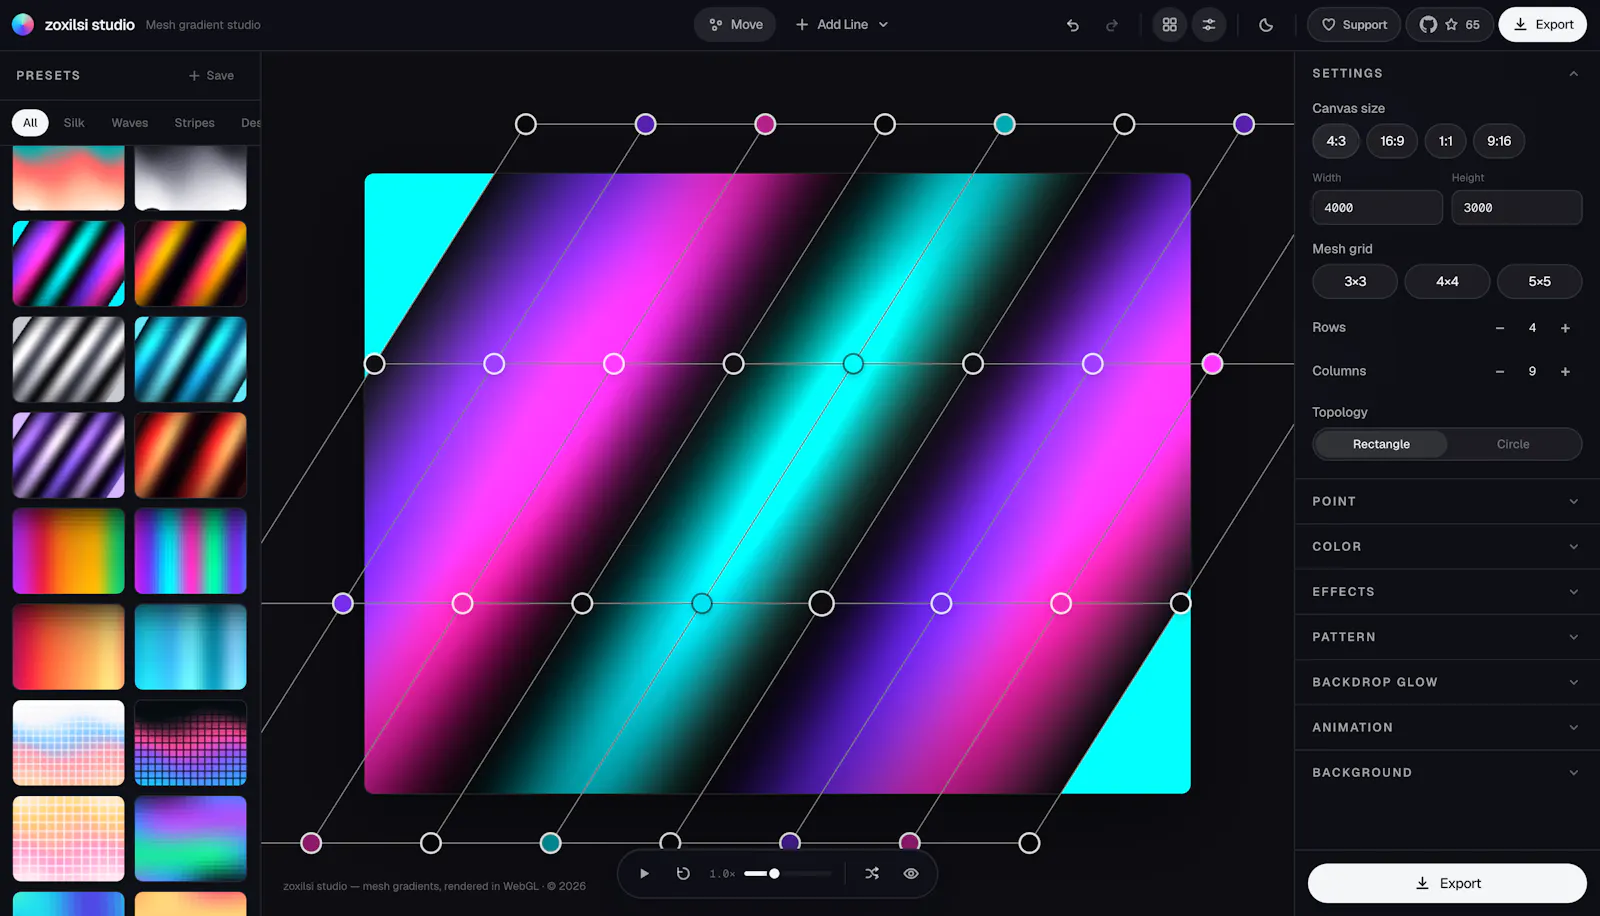Image resolution: width=1600 pixels, height=916 pixels.
Task: Toggle the grid layout icon in toolbar
Action: [x=1169, y=25]
